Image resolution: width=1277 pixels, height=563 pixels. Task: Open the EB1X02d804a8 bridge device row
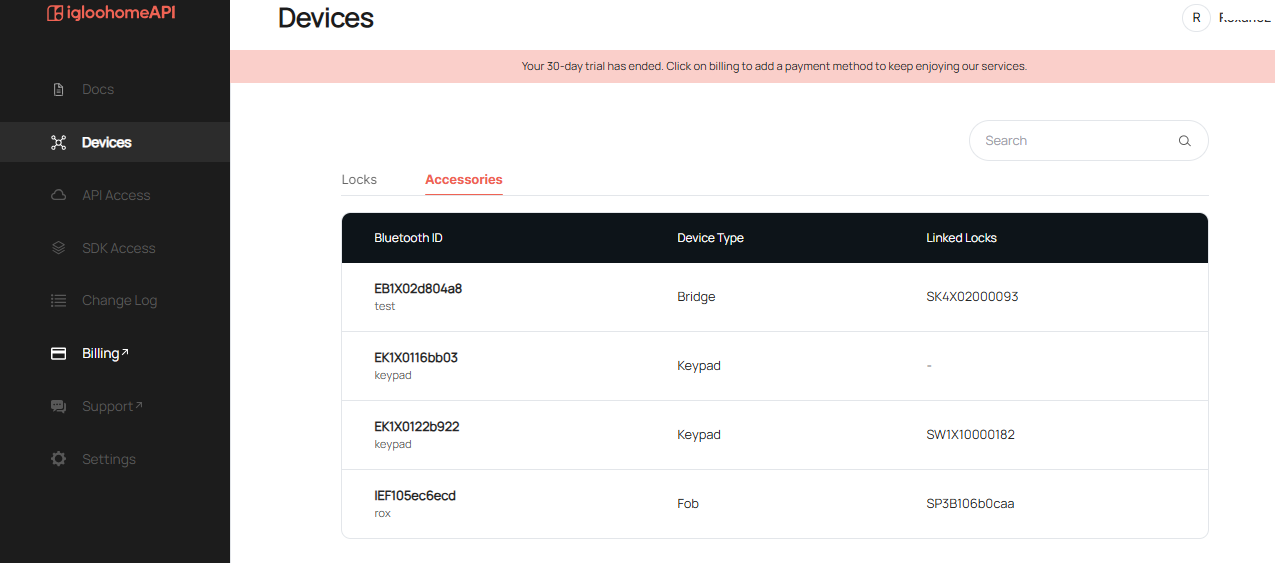(x=775, y=297)
